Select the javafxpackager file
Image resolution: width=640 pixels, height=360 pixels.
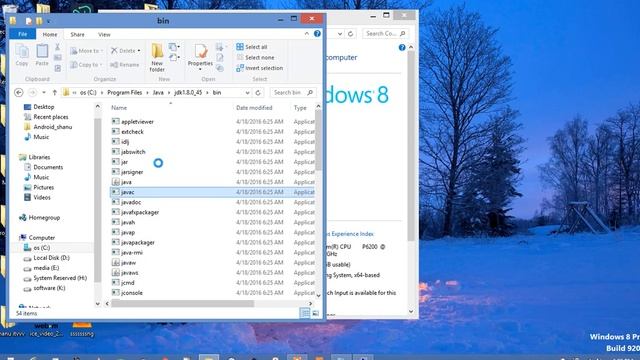tap(140, 212)
